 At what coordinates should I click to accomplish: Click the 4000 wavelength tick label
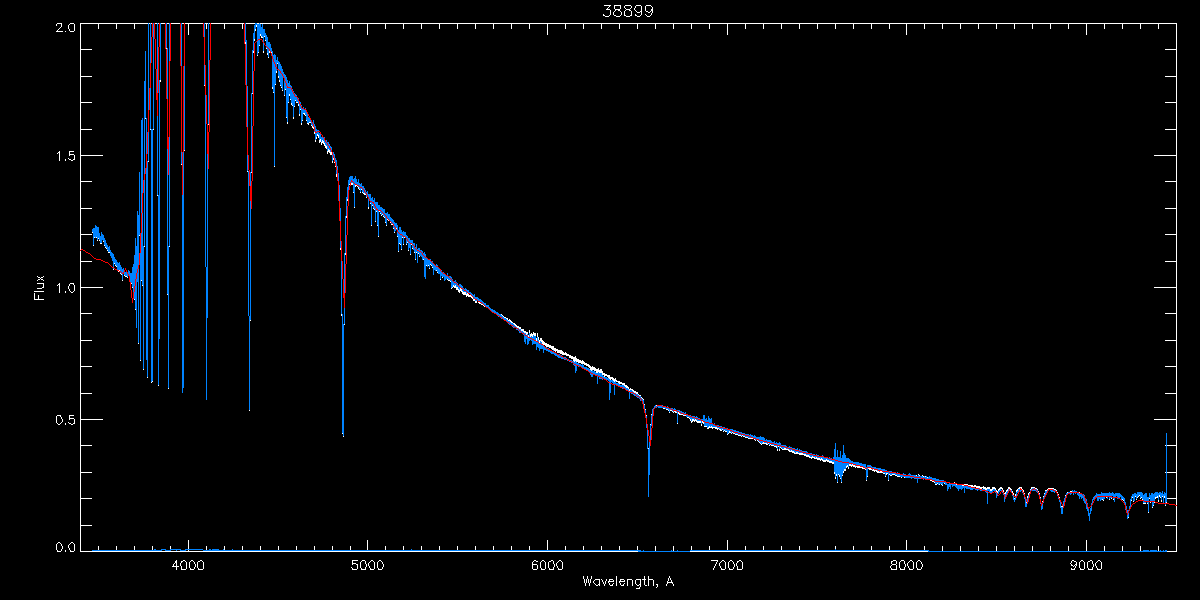tap(187, 566)
